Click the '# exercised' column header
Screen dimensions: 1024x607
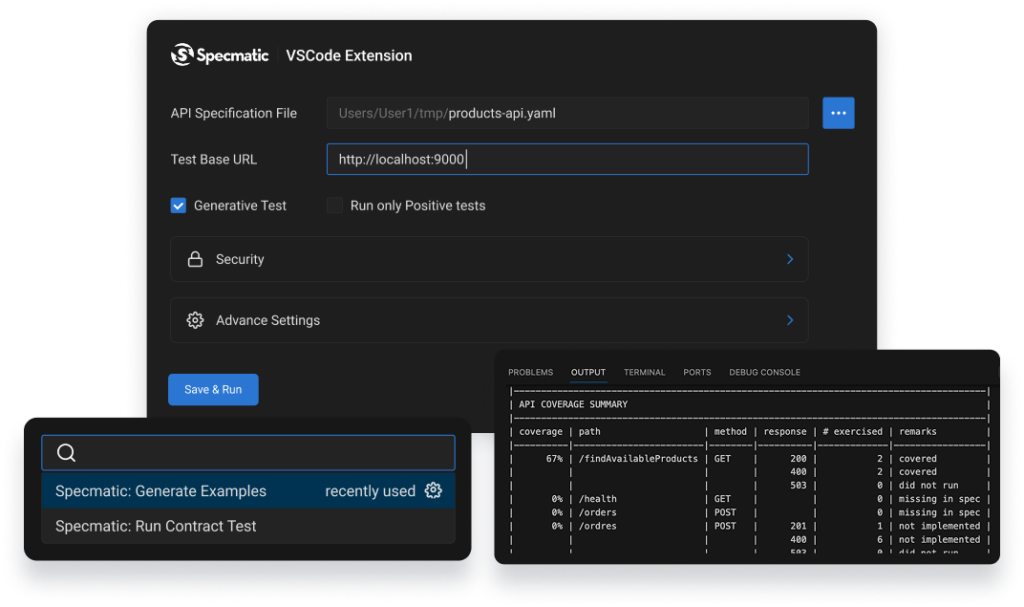852,431
